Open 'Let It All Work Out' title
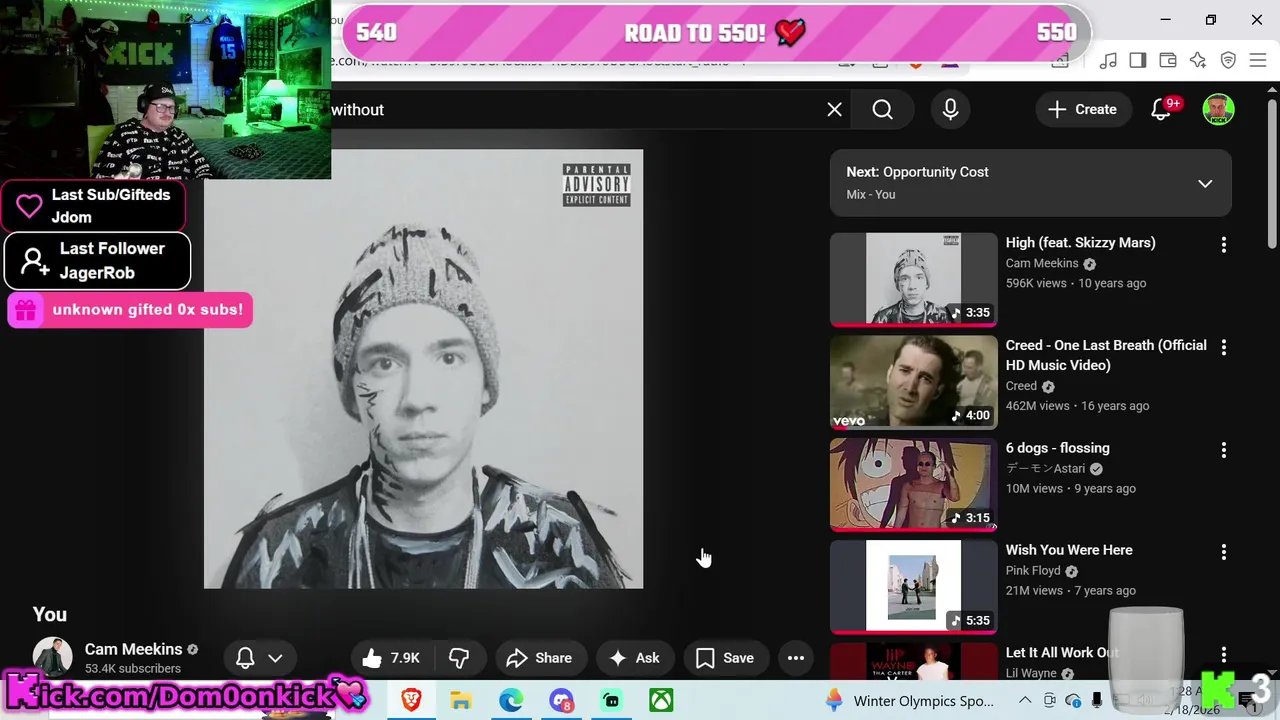 tap(1062, 653)
